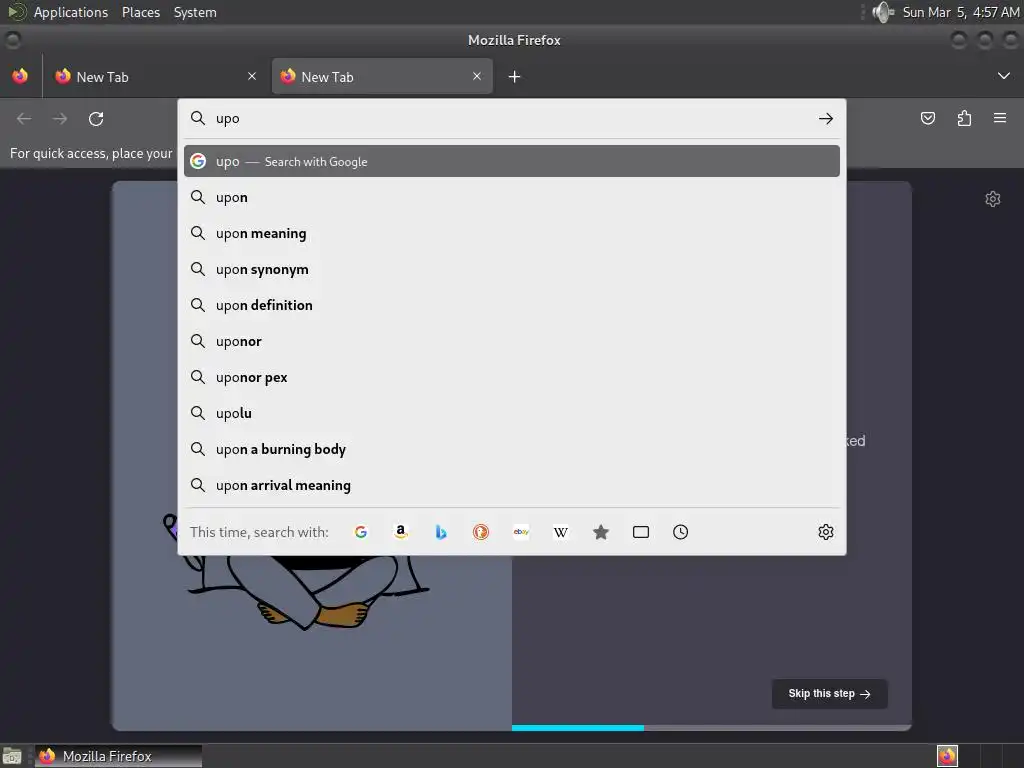Pick 'upon synonym' suggestion
Screen dimensions: 1024x768
511,269
